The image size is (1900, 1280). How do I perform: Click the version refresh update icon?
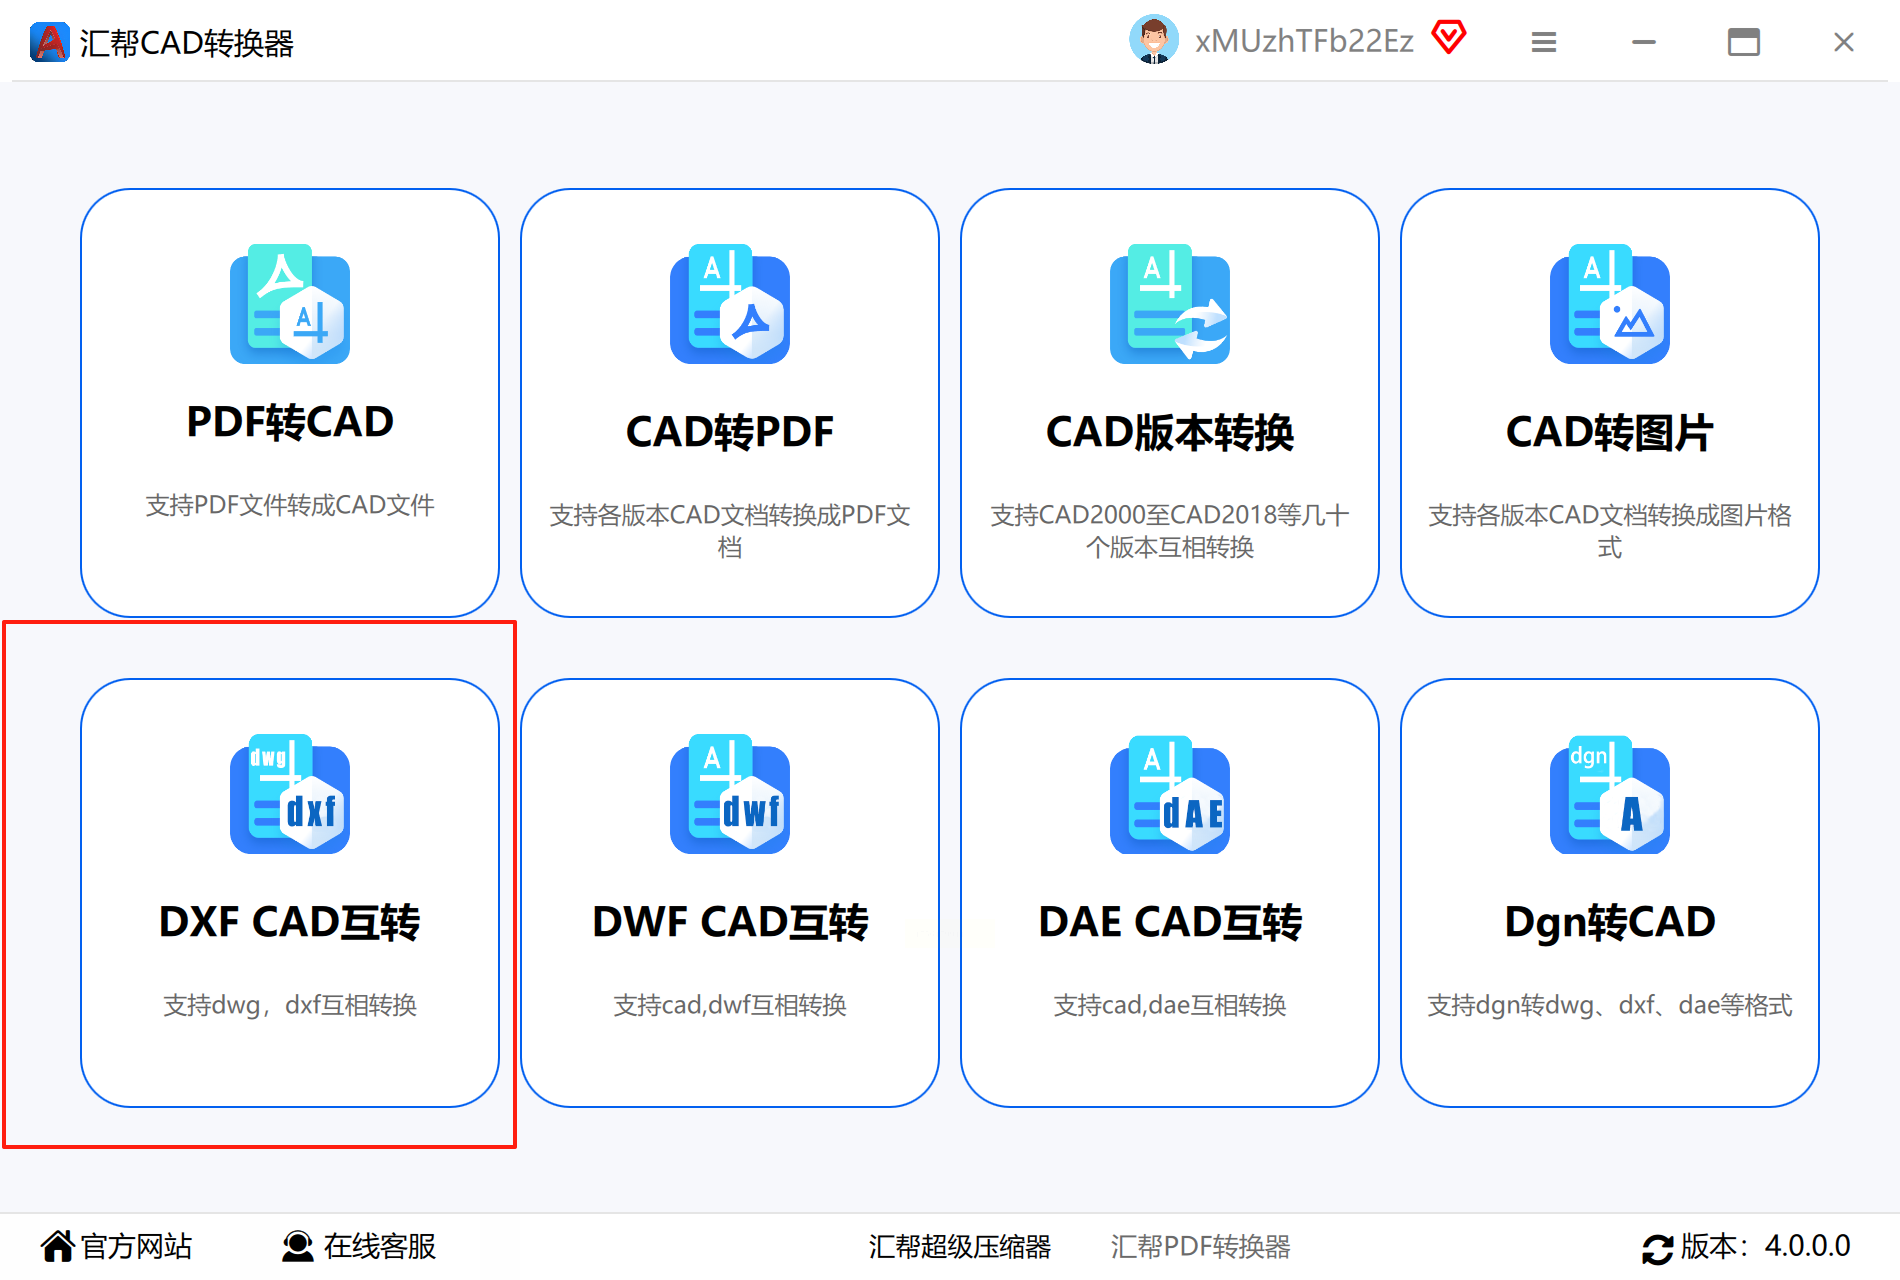click(x=1657, y=1248)
